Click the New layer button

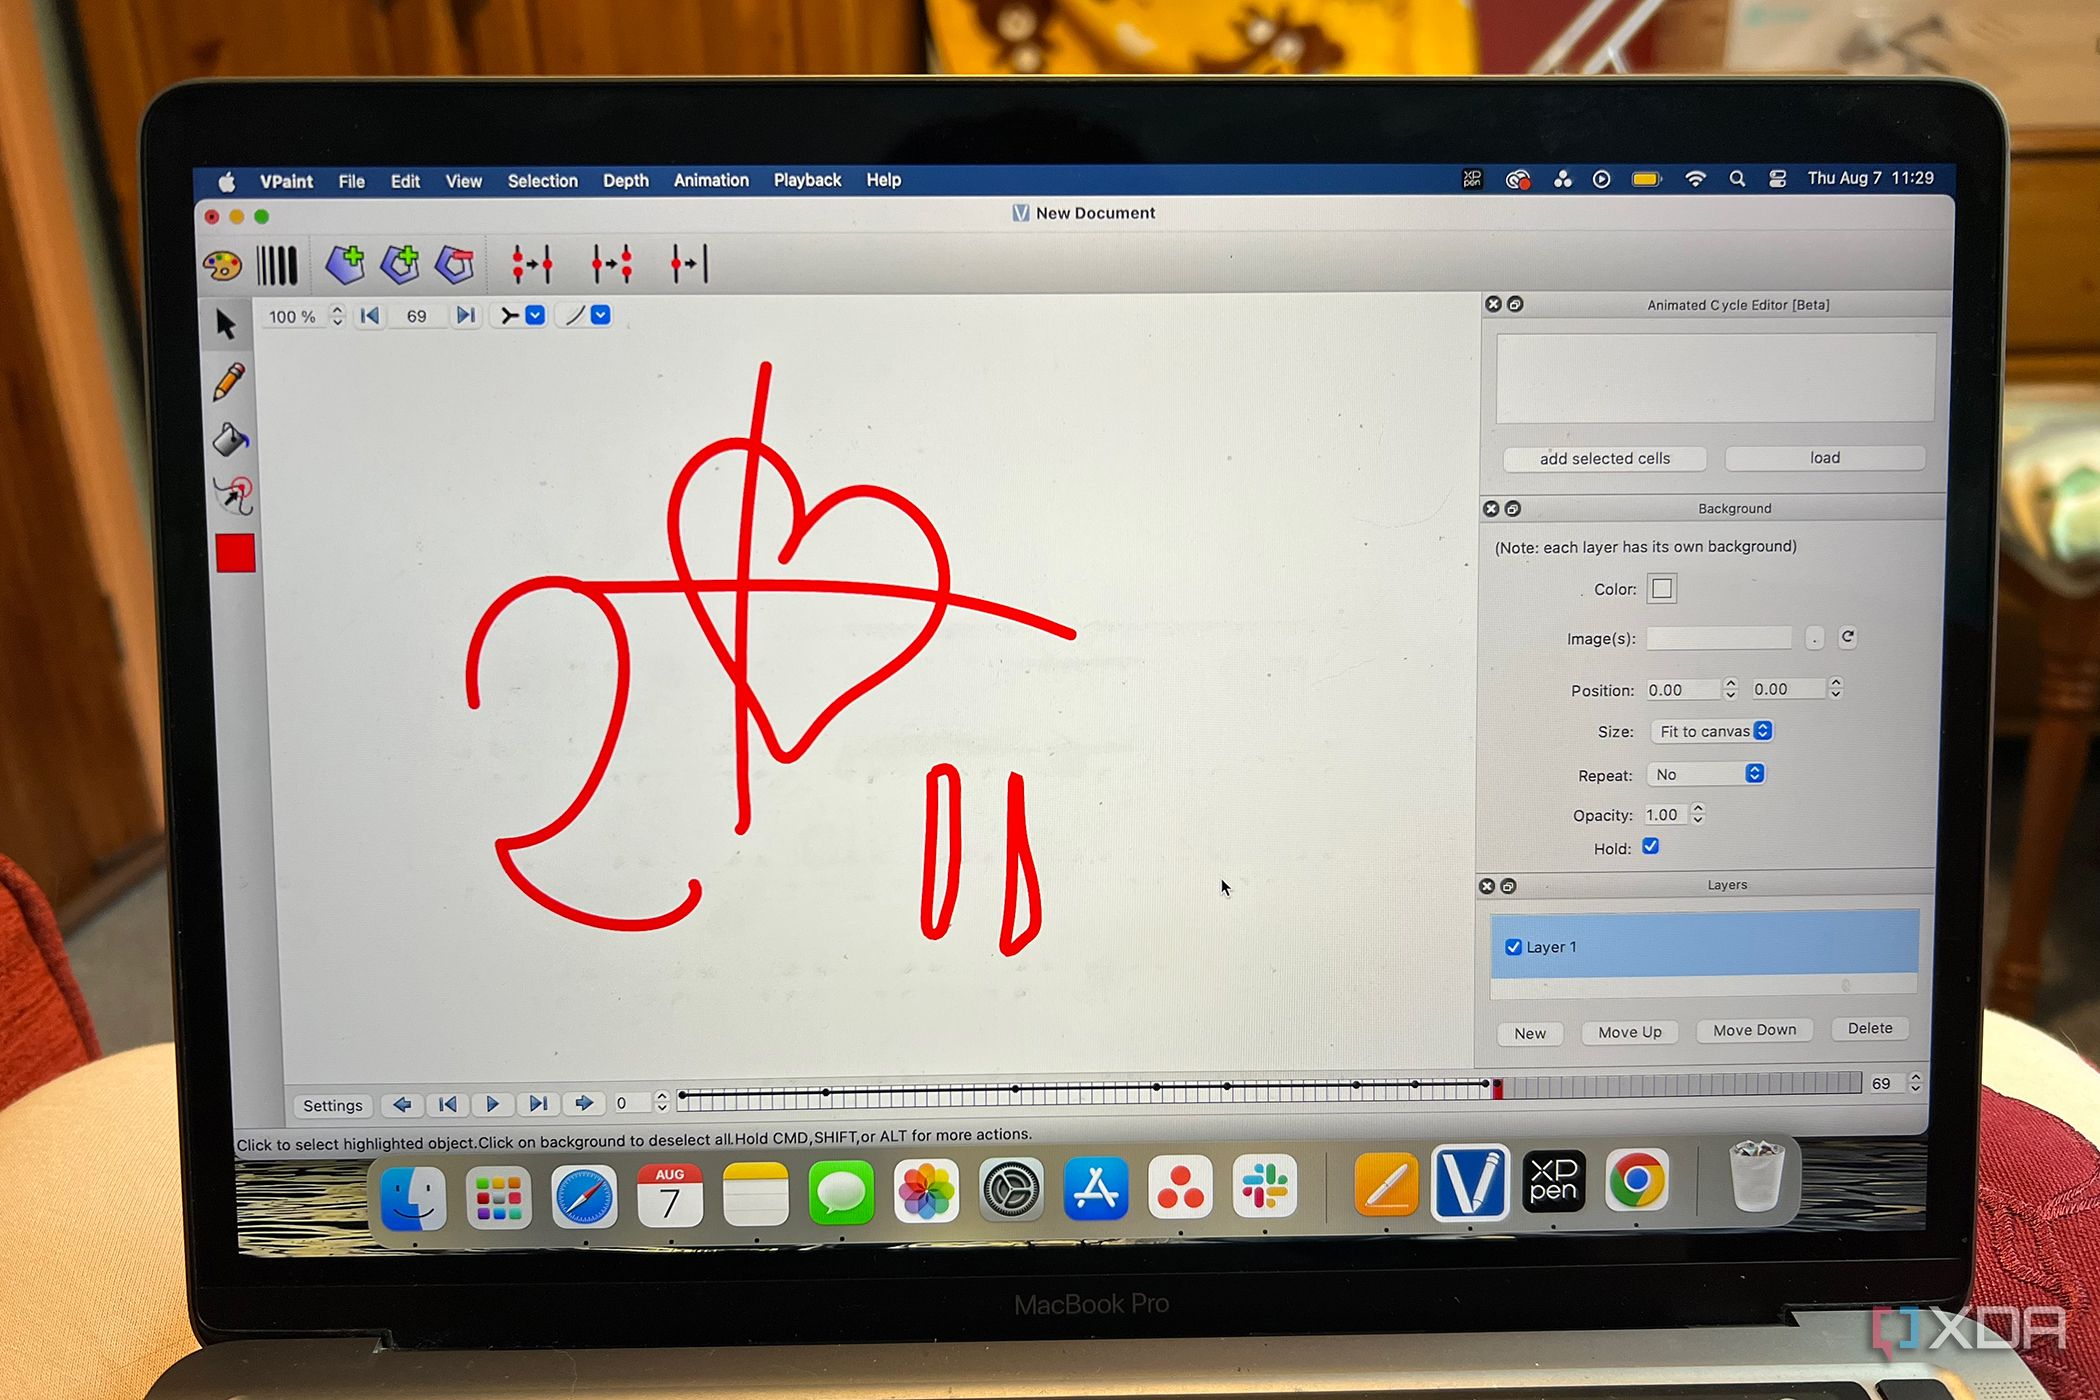pyautogui.click(x=1530, y=1033)
